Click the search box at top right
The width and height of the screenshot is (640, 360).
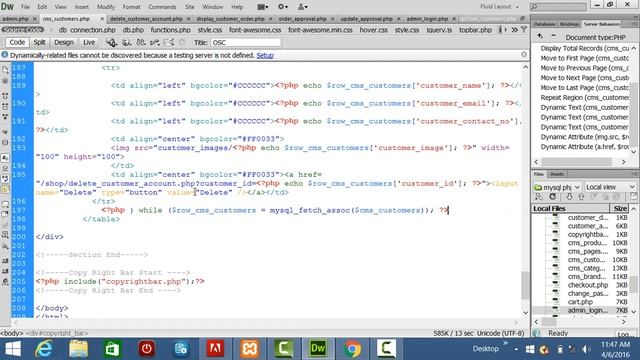[558, 7]
